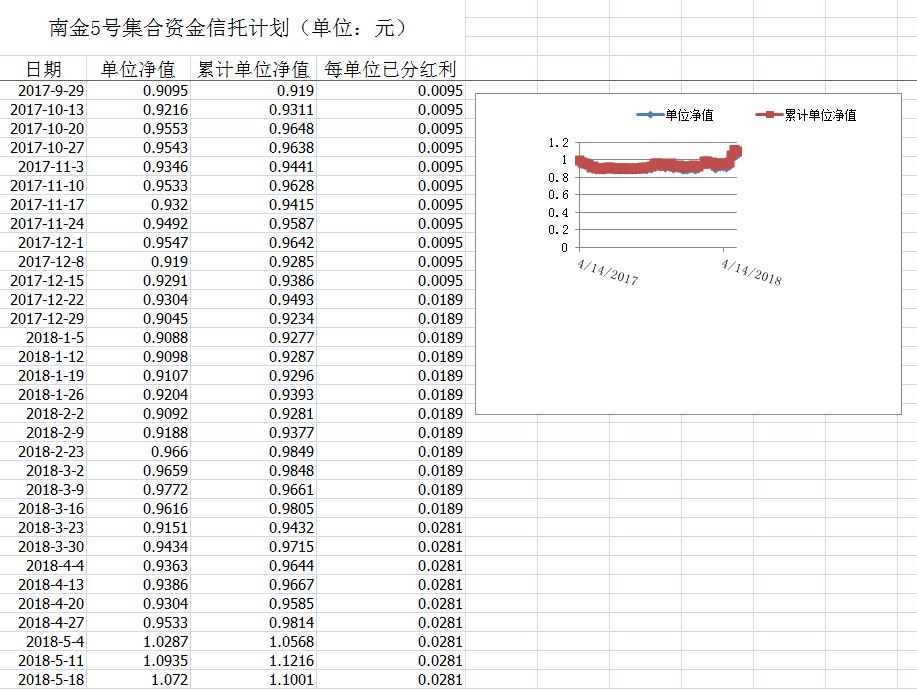917x689 pixels.
Task: Select the 1.2 value on chart's vertical axis
Action: coord(558,143)
